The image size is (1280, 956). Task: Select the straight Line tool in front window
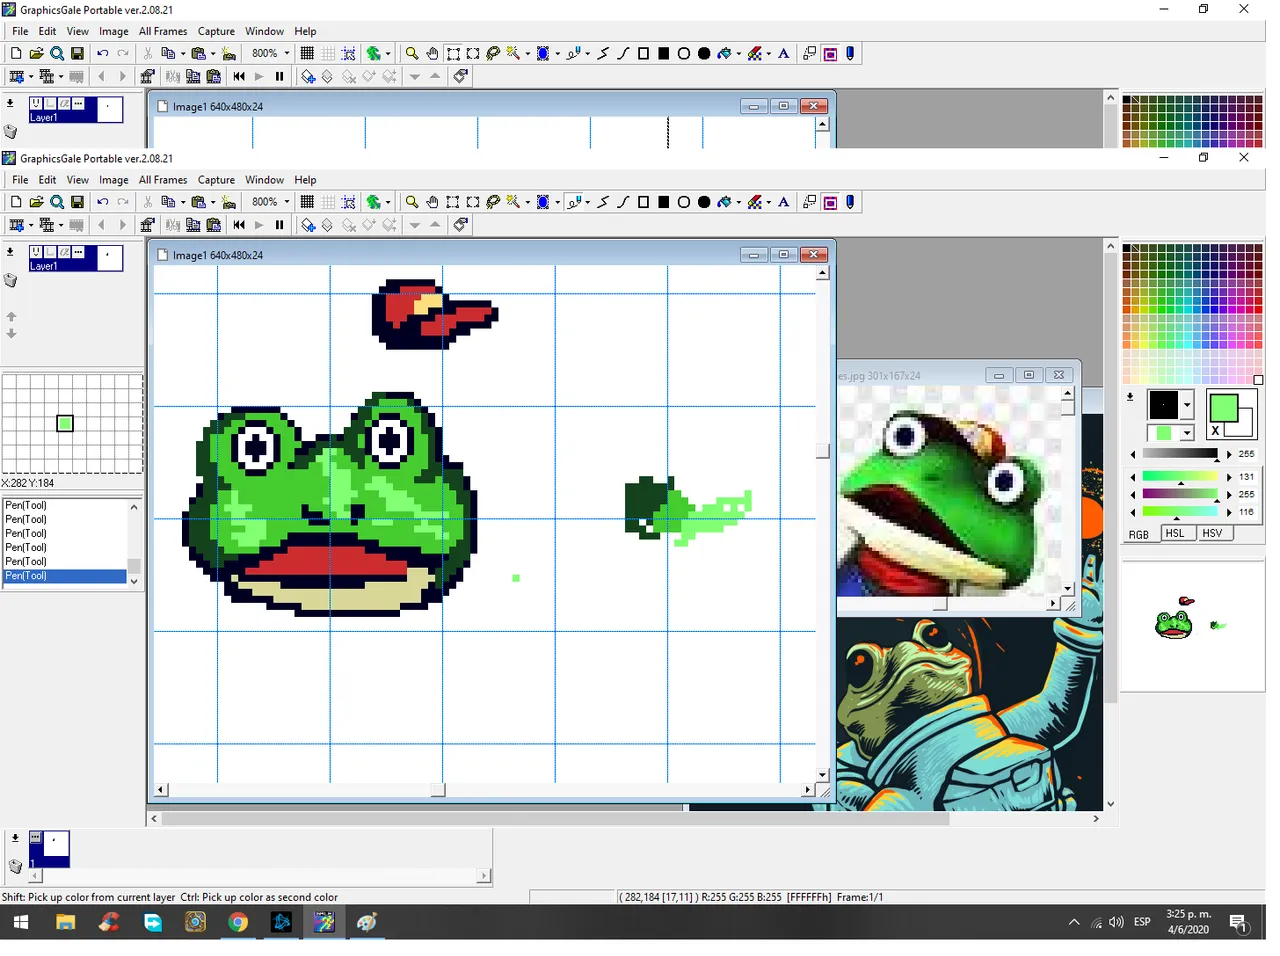(x=603, y=202)
